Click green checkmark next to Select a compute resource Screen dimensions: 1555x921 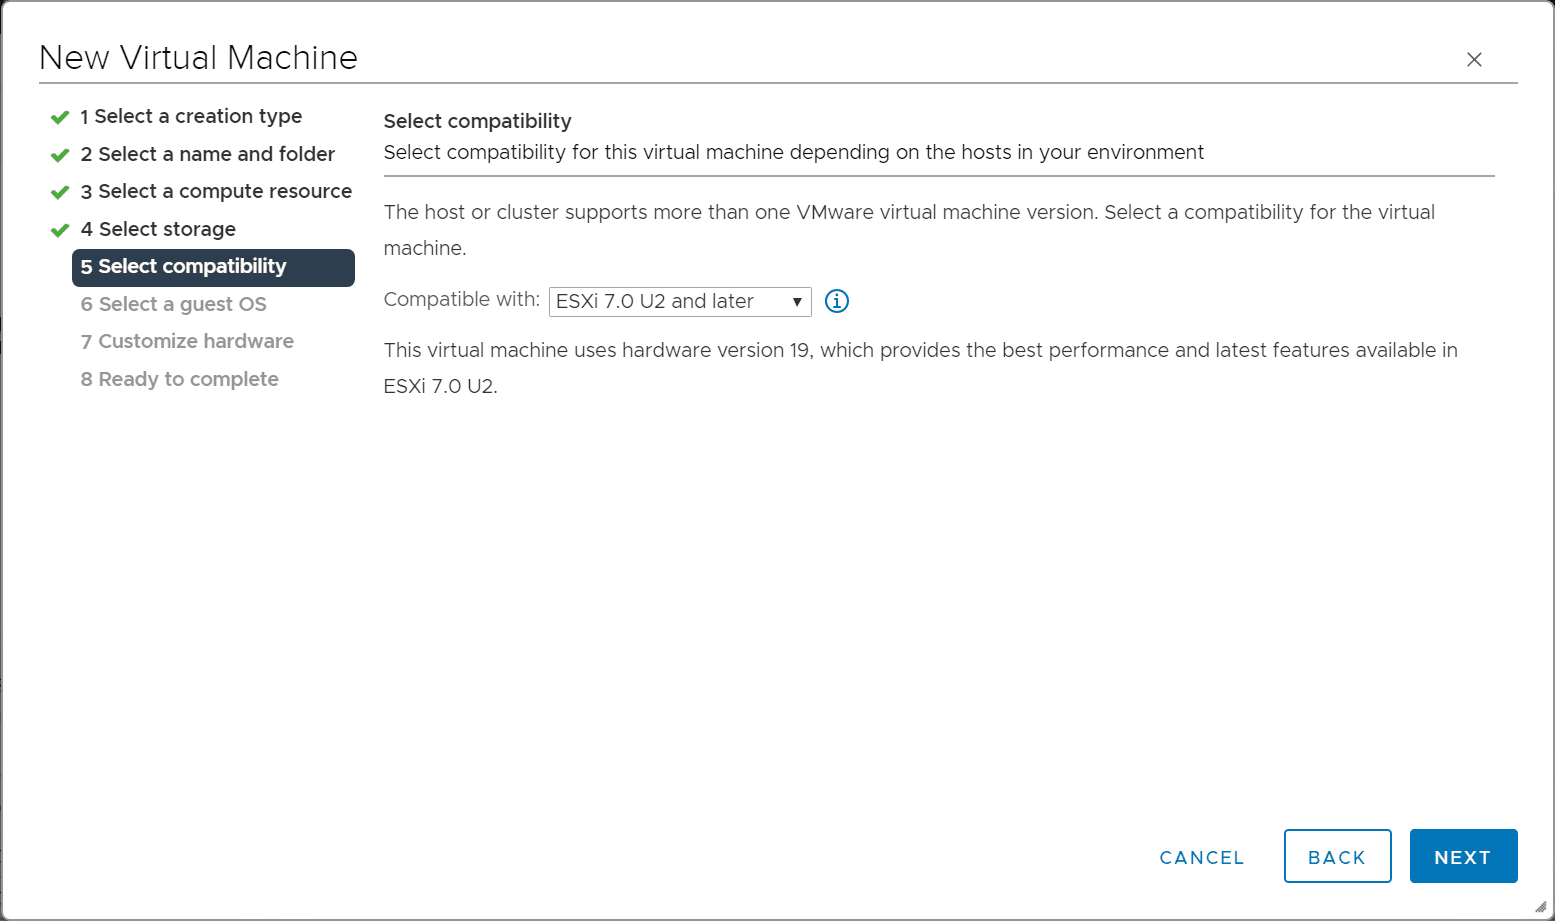point(60,192)
